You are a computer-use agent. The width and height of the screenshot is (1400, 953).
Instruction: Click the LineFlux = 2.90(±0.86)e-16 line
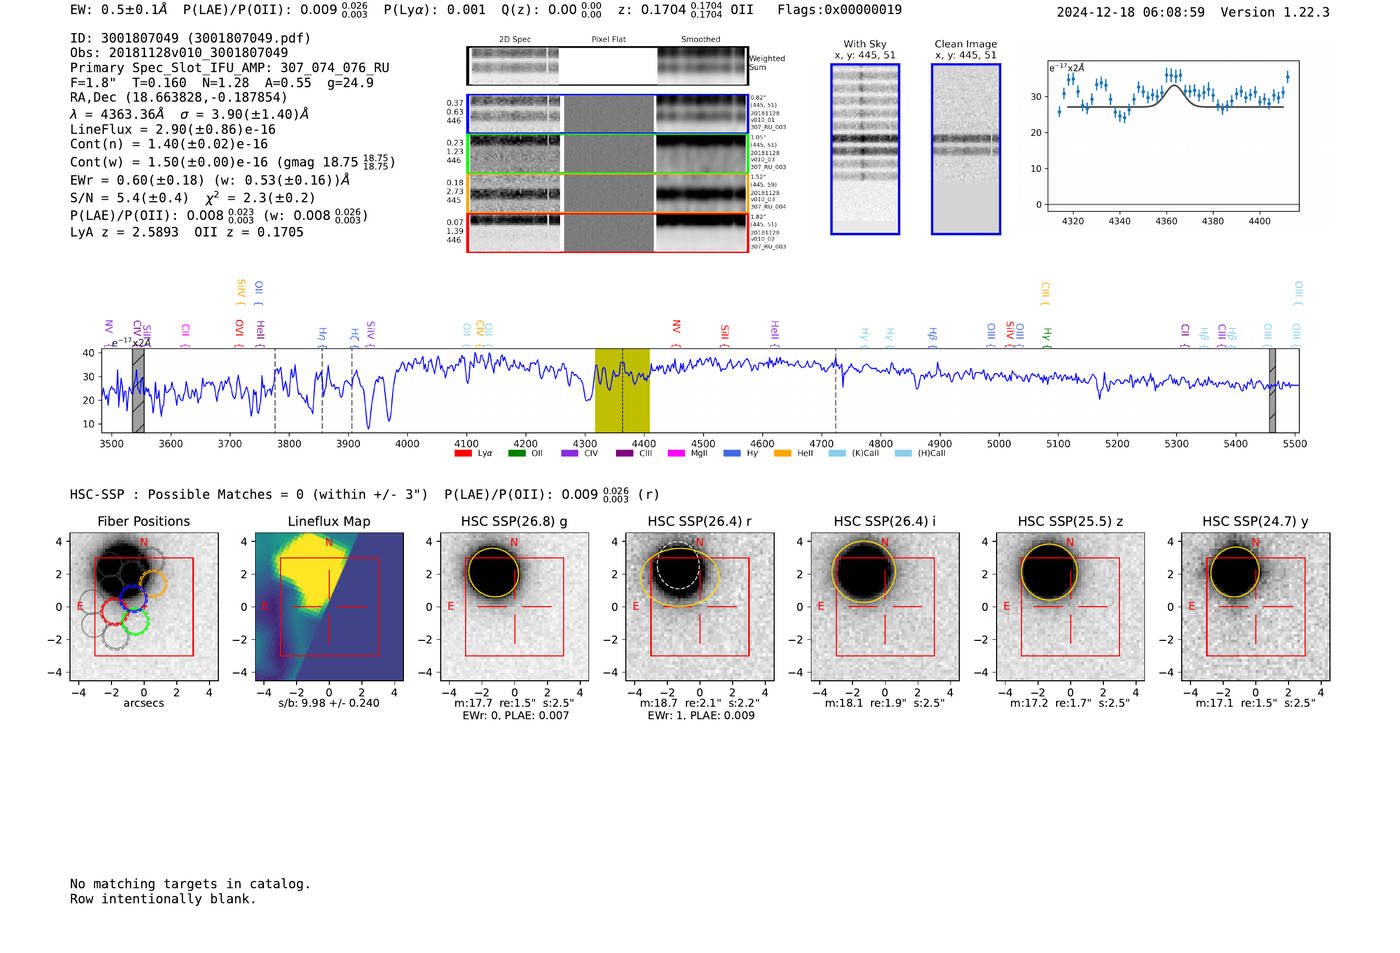[x=173, y=129]
